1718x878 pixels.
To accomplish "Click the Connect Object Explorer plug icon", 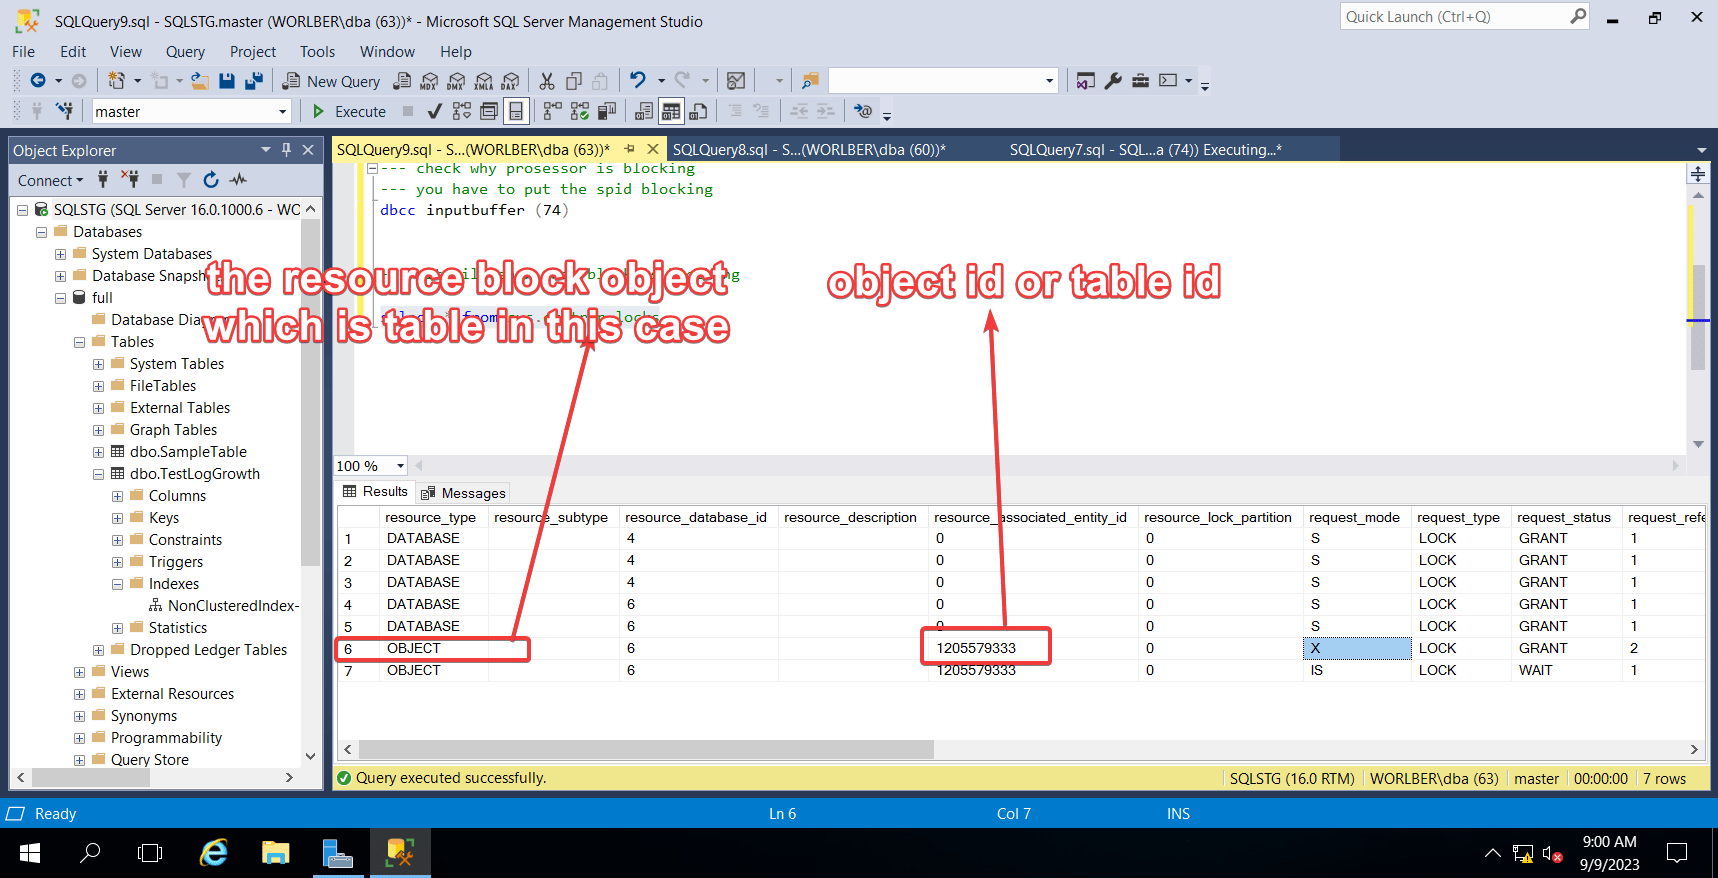I will click(x=103, y=180).
